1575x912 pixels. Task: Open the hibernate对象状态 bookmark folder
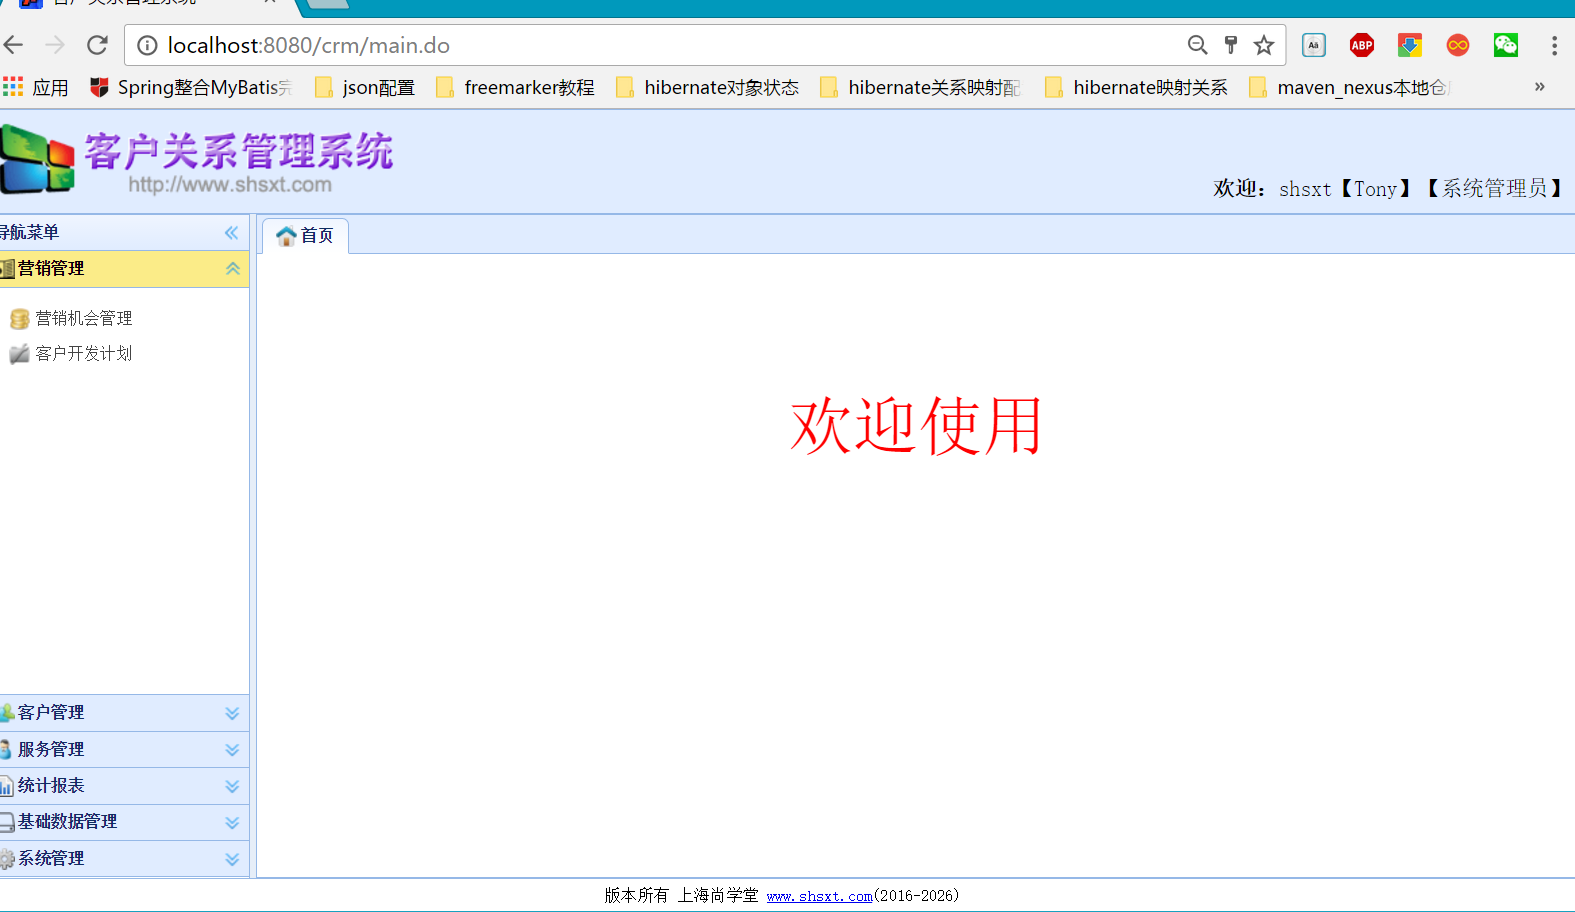coord(708,88)
